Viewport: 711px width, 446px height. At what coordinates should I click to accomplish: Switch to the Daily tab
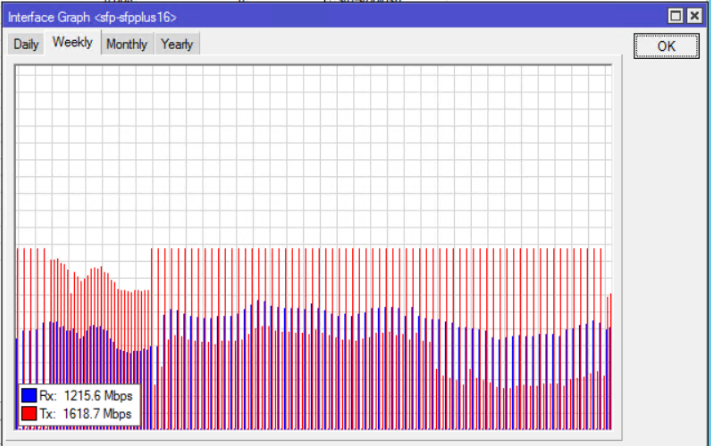(x=26, y=44)
